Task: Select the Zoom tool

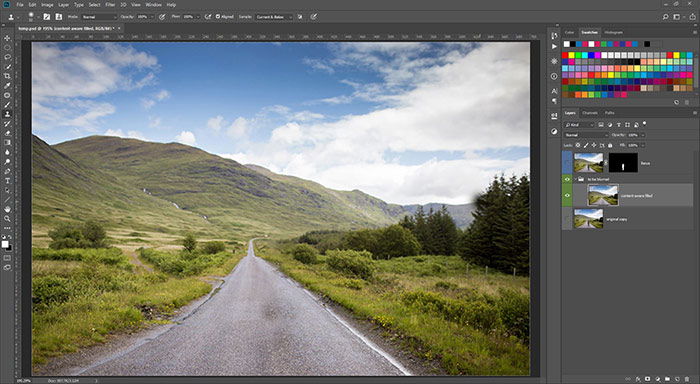Action: click(x=7, y=219)
